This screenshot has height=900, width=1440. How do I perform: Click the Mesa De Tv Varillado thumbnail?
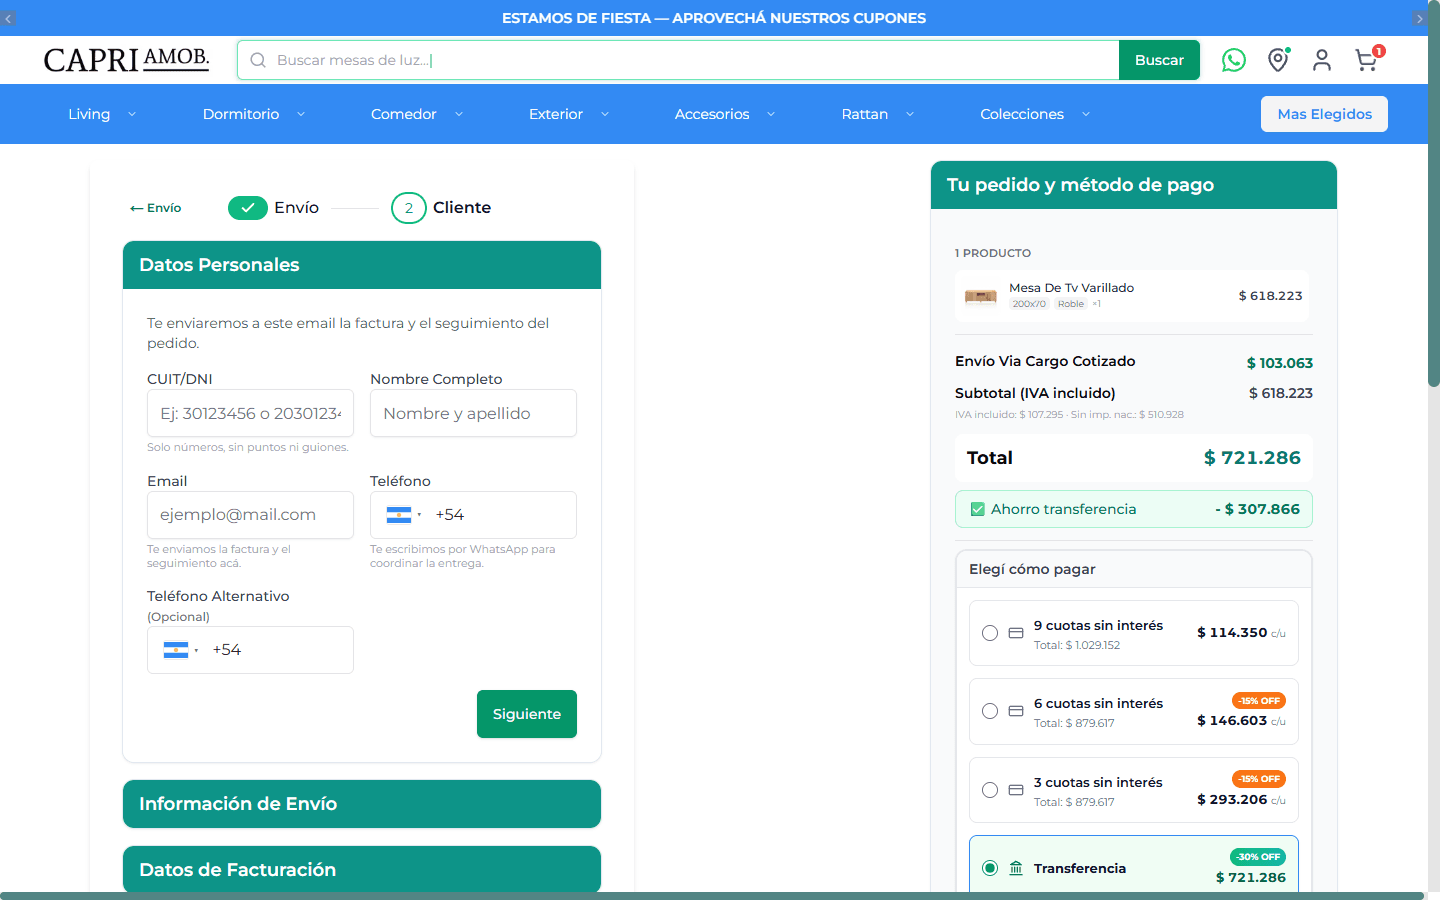[980, 296]
